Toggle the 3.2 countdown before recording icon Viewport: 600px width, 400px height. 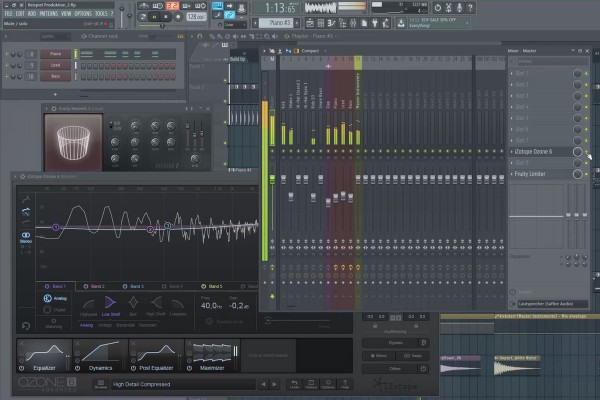pyautogui.click(x=172, y=6)
